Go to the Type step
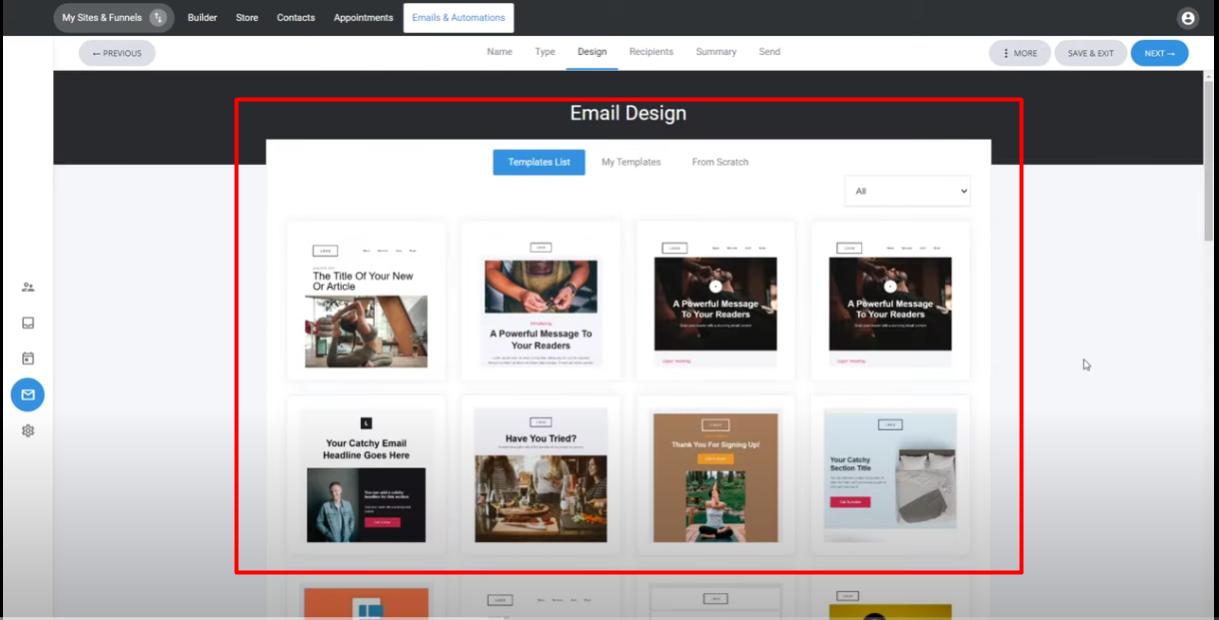 tap(545, 52)
